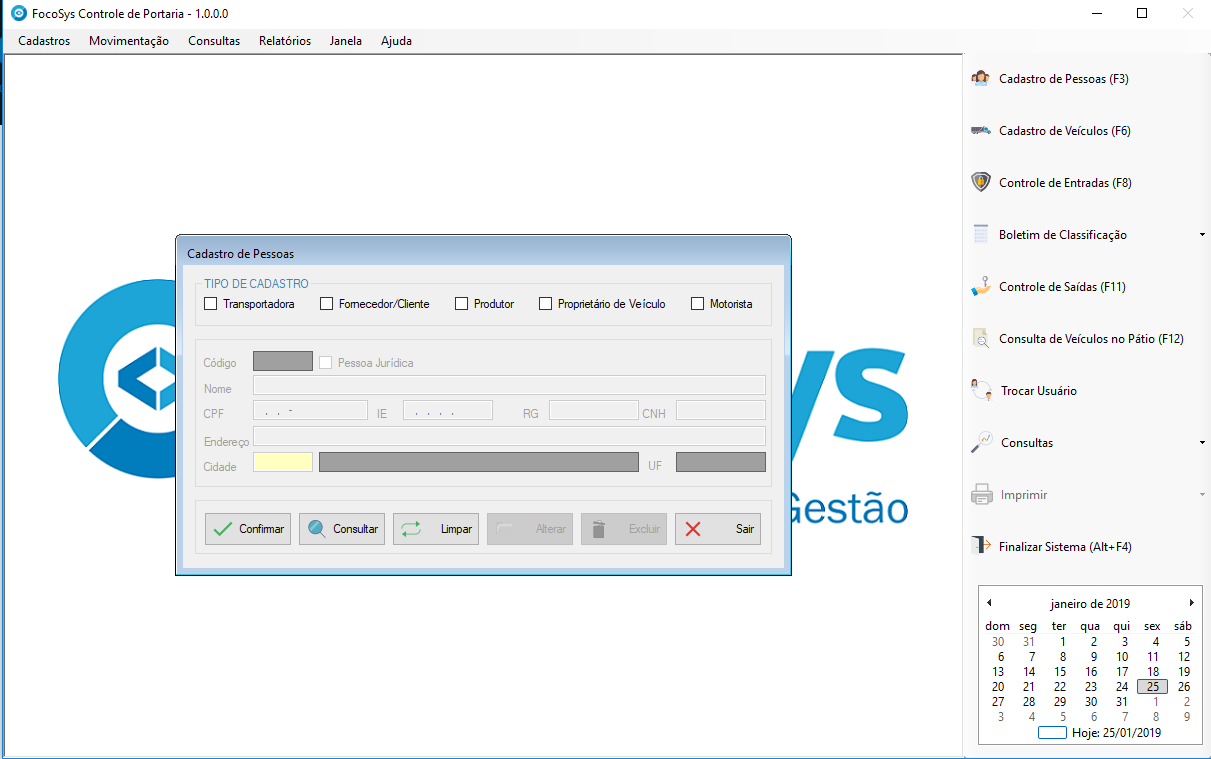The width and height of the screenshot is (1211, 759).
Task: Click the IE input field
Action: [x=448, y=410]
